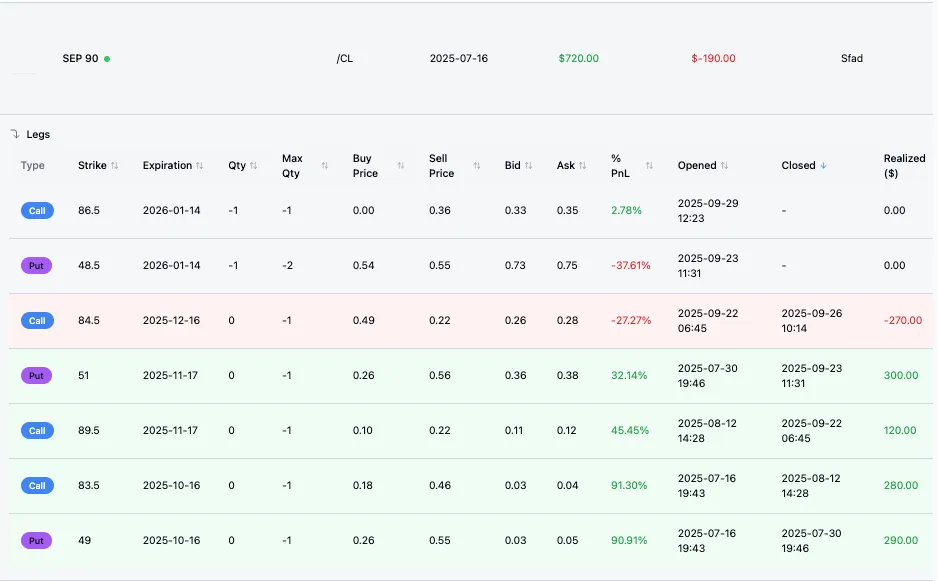938x581 pixels.
Task: Click the Bid column sort icon
Action: [x=528, y=166]
